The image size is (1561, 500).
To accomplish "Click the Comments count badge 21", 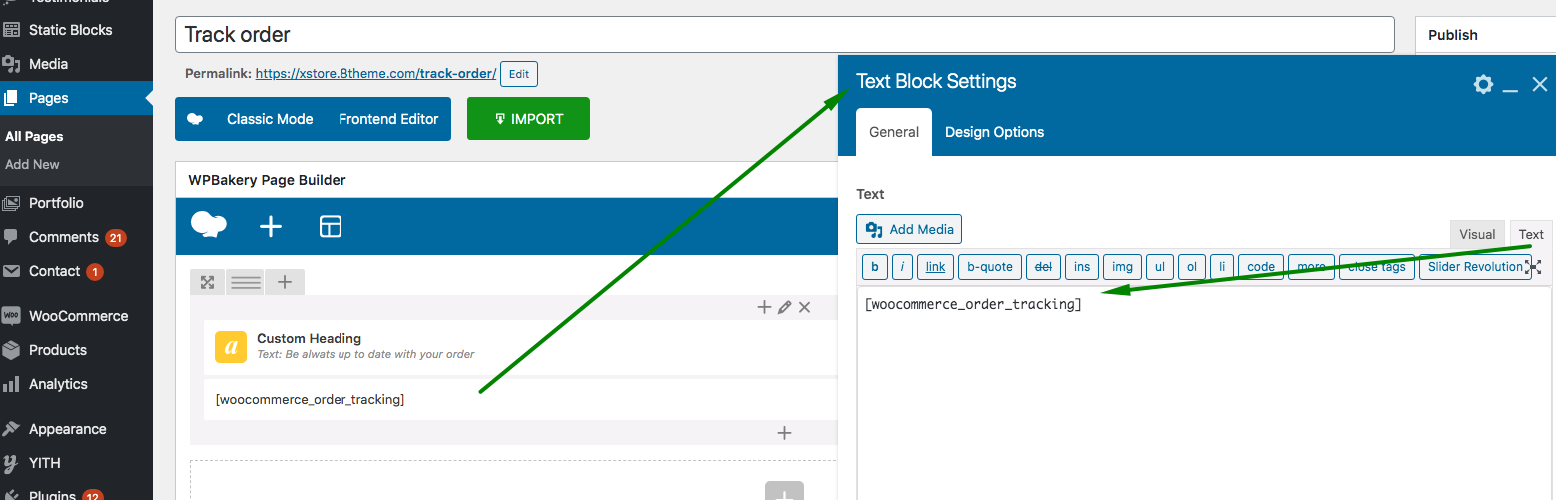I will (x=116, y=238).
